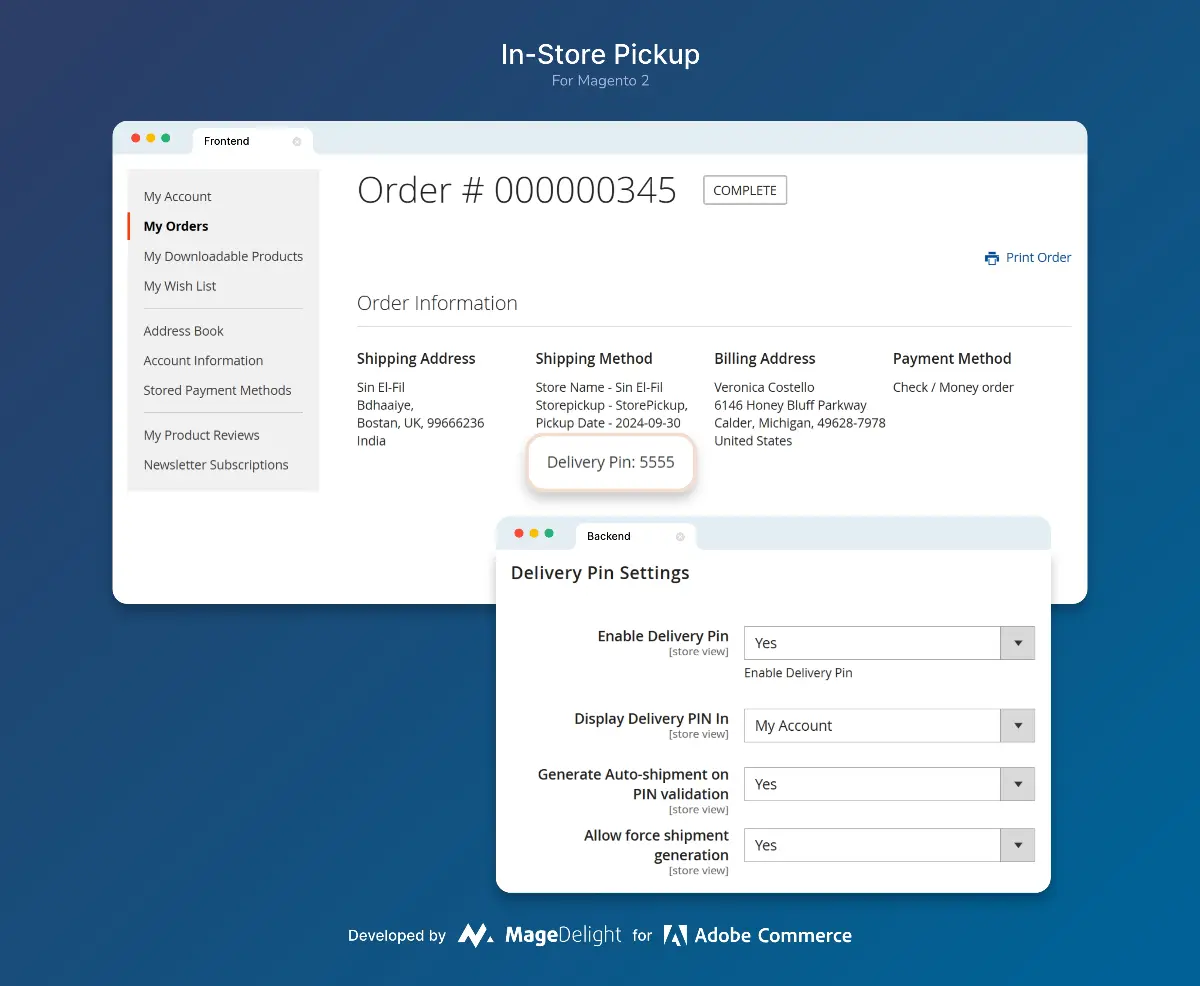Open Display Delivery PIN In dropdown arrow

[1018, 726]
